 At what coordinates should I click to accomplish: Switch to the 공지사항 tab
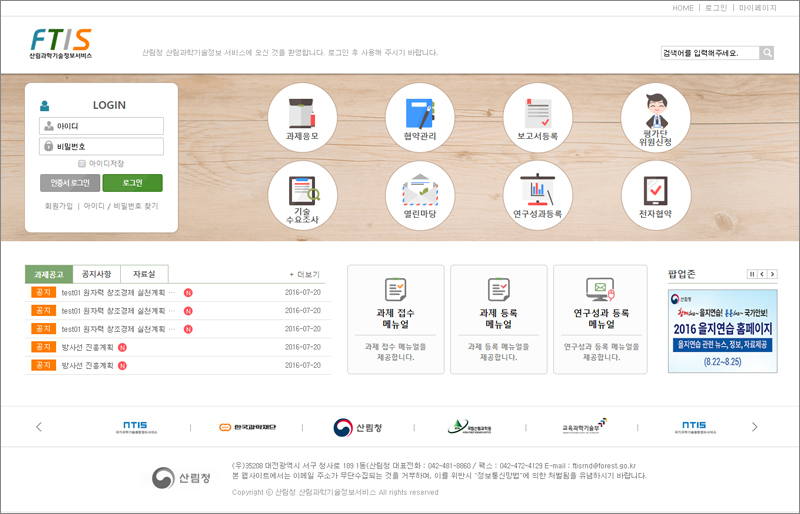tap(97, 274)
